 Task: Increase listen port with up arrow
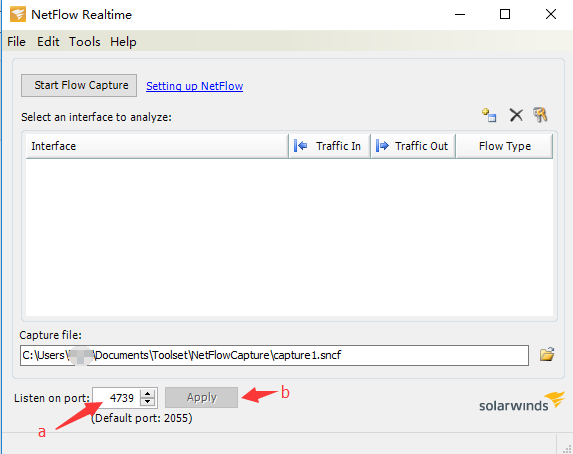click(x=148, y=394)
